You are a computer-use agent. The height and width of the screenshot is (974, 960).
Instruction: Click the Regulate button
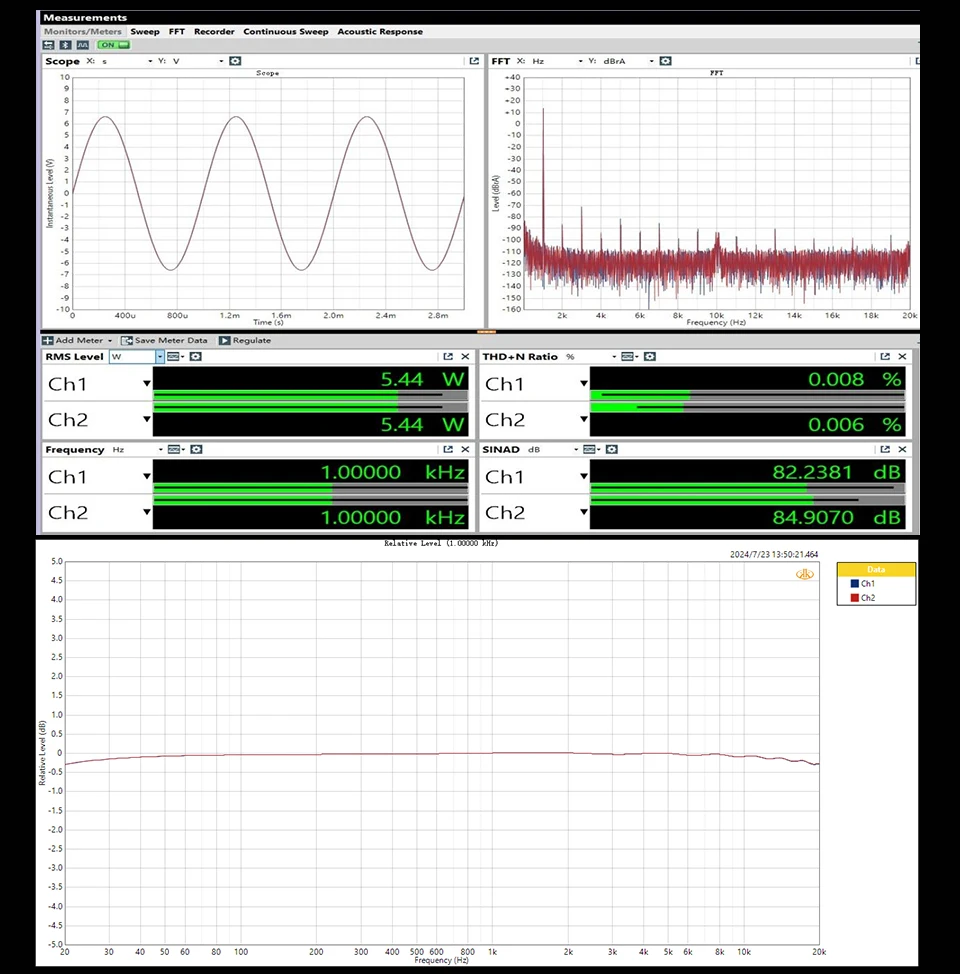click(245, 340)
